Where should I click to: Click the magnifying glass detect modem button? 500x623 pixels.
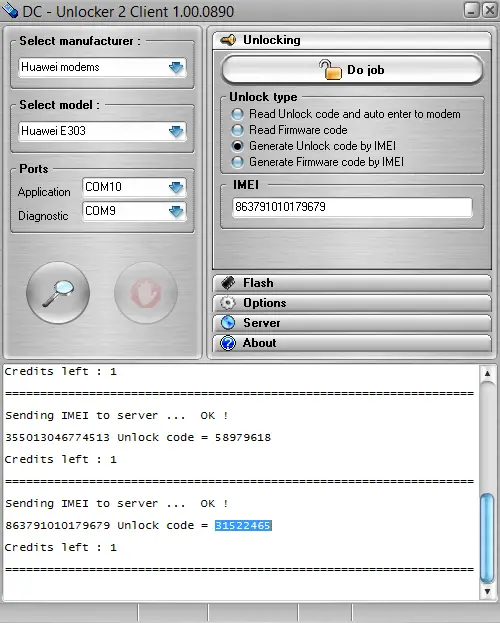(58, 293)
